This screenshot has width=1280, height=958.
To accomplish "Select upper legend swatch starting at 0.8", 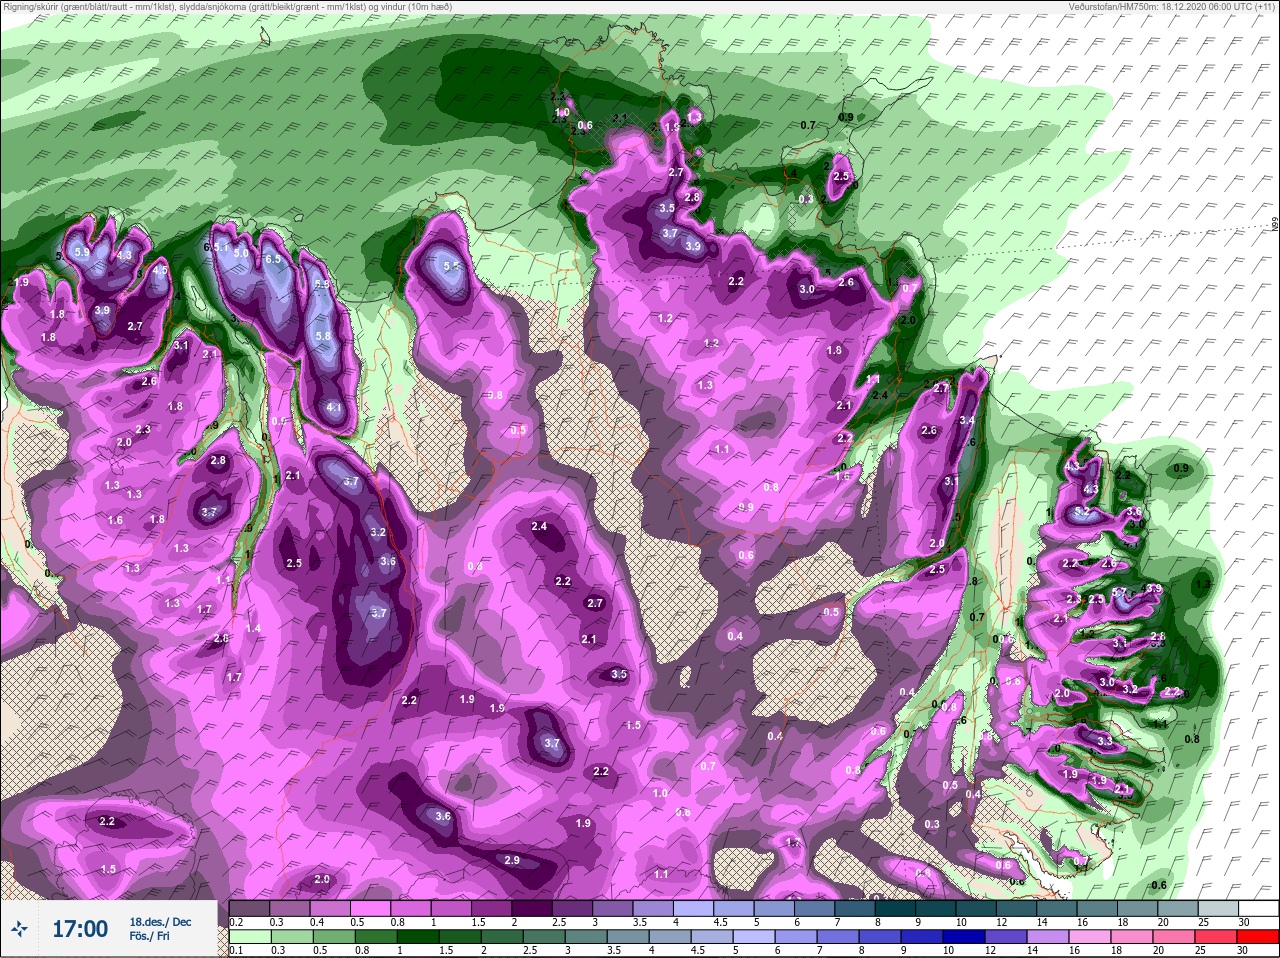I will 412,908.
